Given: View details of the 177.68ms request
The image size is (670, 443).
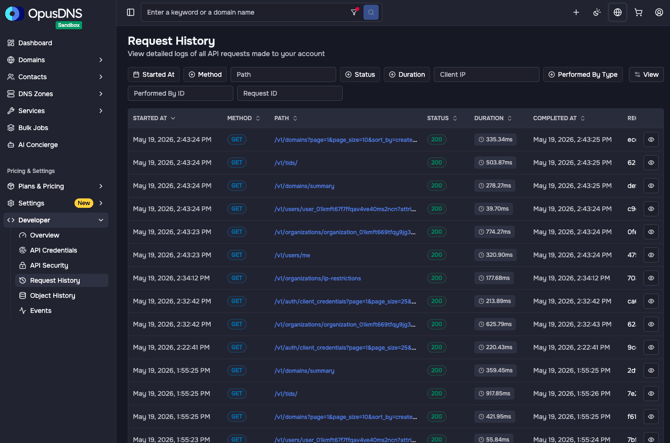Looking at the screenshot, I should click(x=651, y=278).
